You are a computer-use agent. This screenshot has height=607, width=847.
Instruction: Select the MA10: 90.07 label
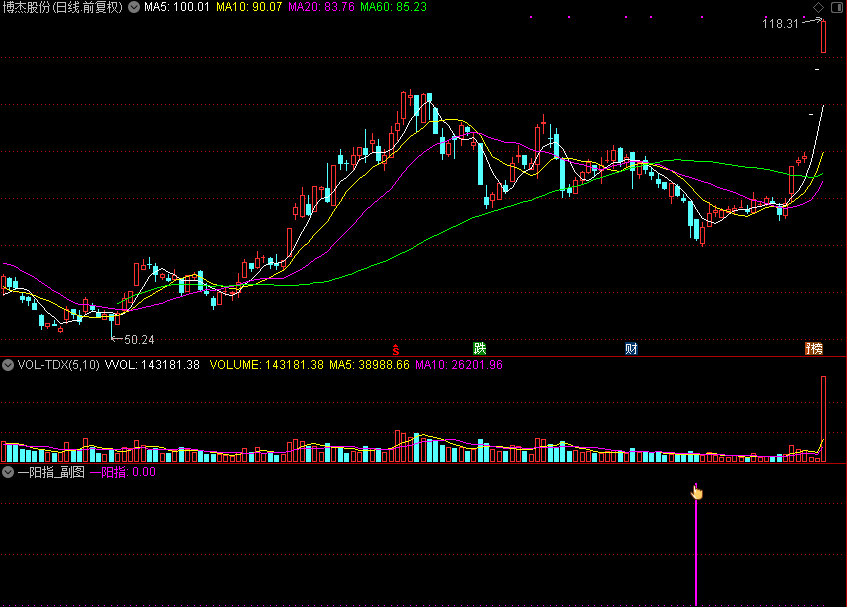coord(249,7)
